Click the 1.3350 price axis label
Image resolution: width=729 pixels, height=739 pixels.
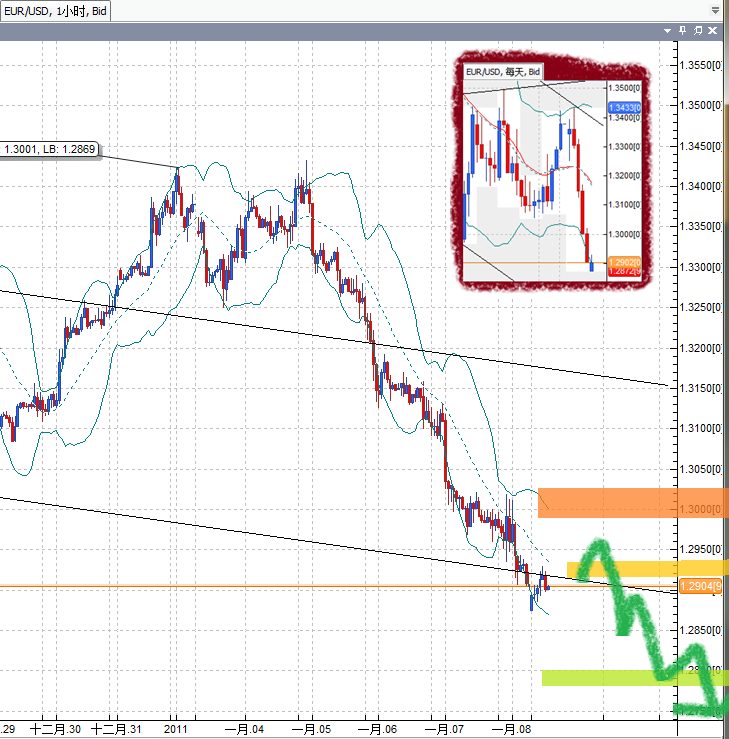point(700,226)
